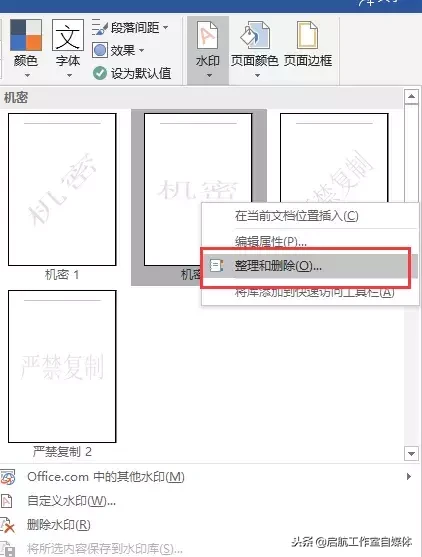Expand the Paragraph Spacing dropdown arrow

(166, 27)
